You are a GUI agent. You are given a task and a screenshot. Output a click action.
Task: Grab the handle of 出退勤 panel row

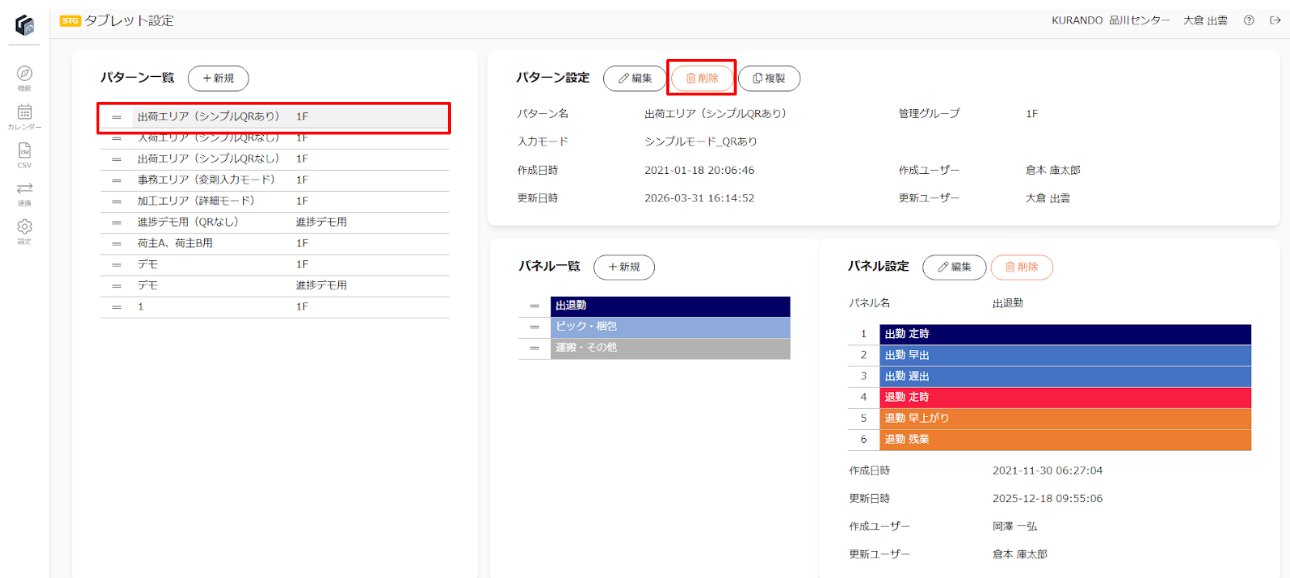(535, 306)
